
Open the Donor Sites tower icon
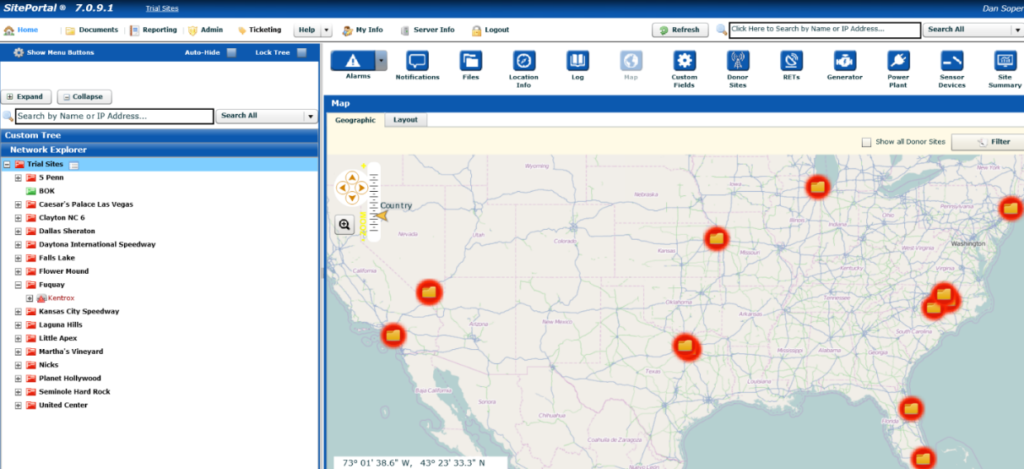tap(738, 61)
